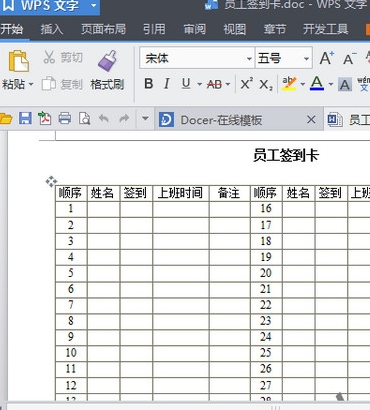
Task: Open the 章节 ribbon tab
Action: click(275, 29)
